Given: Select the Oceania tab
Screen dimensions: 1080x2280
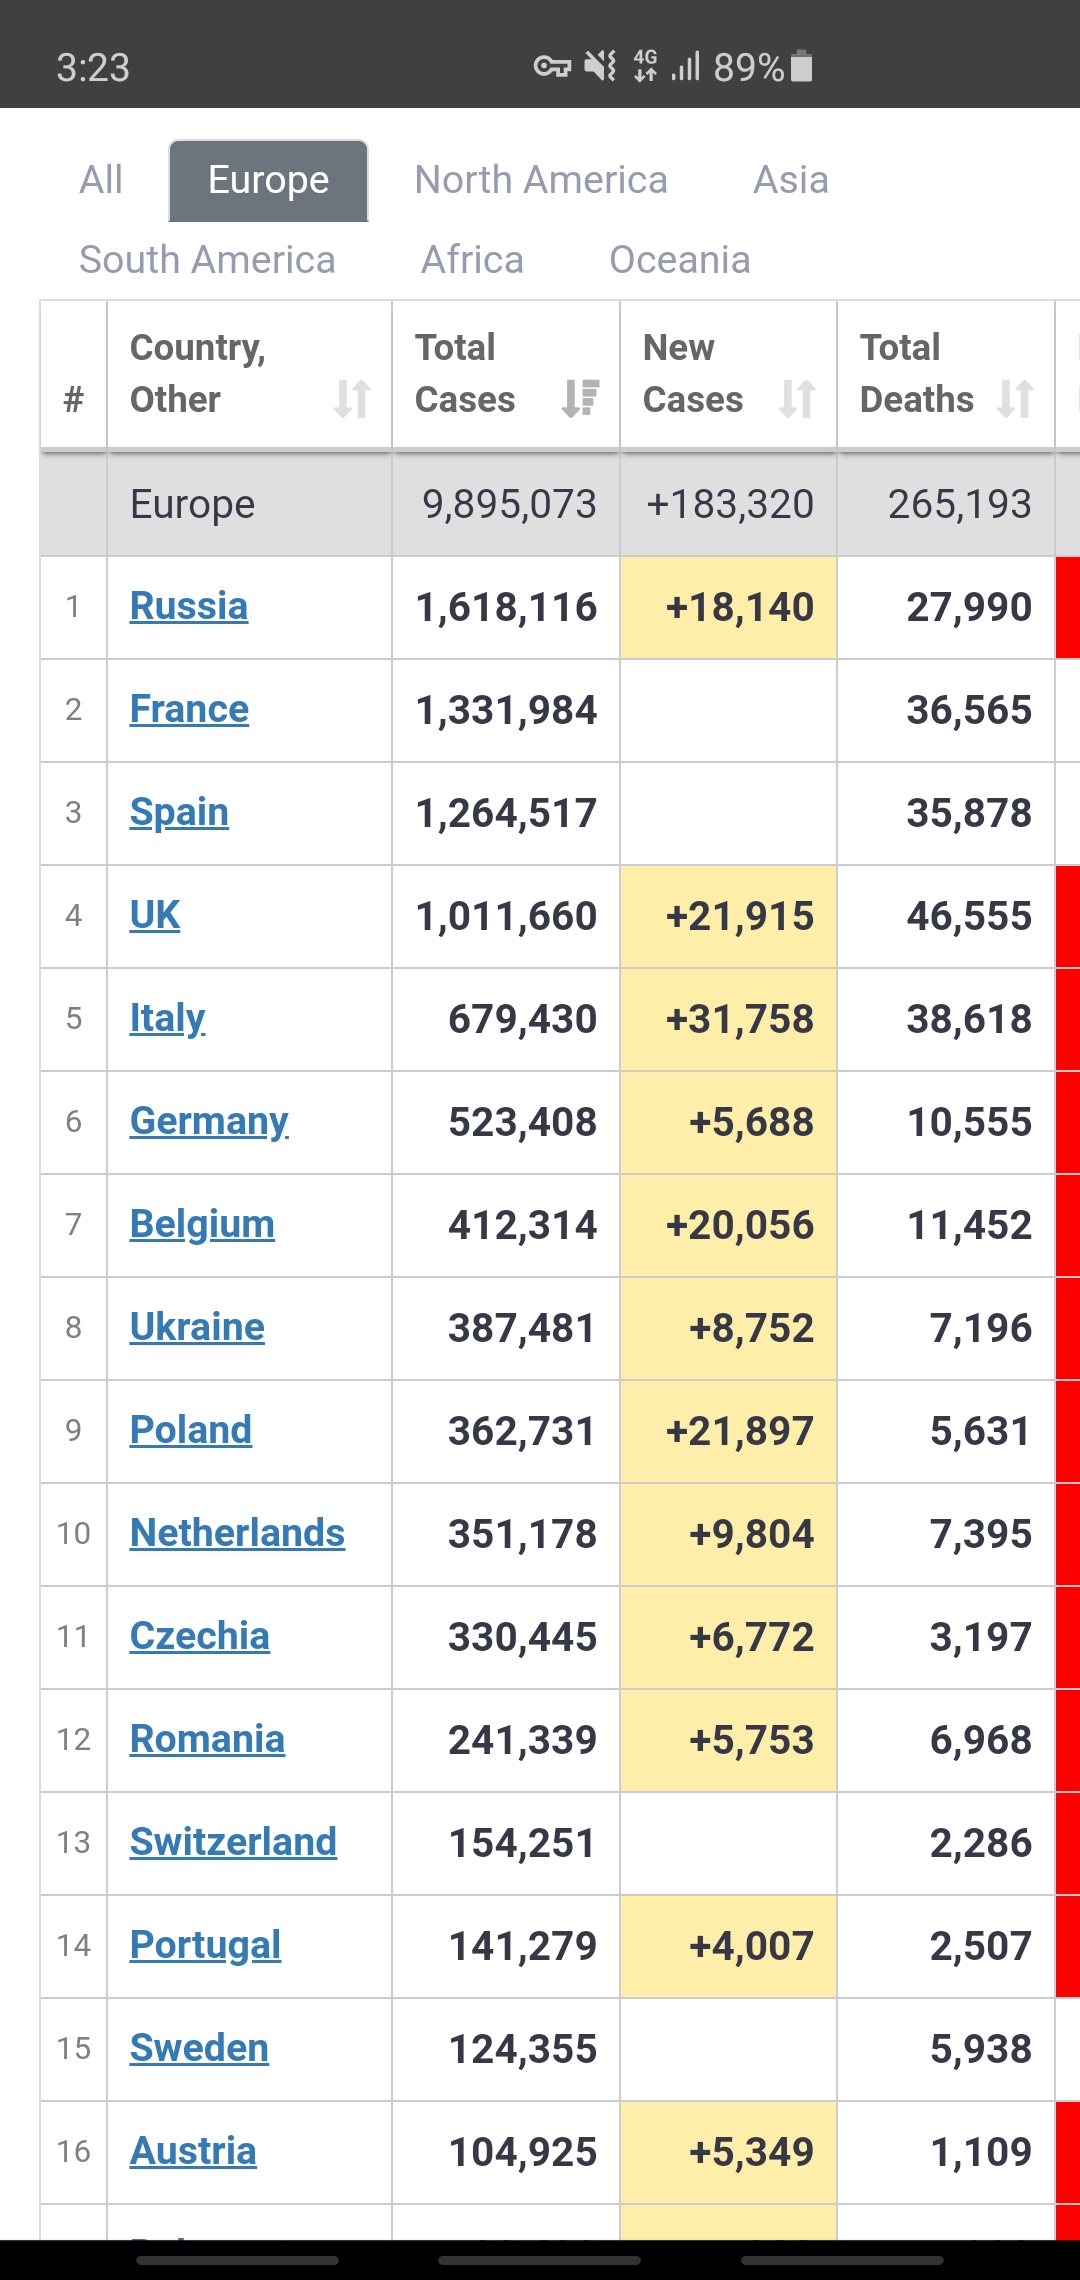Looking at the screenshot, I should pos(679,260).
